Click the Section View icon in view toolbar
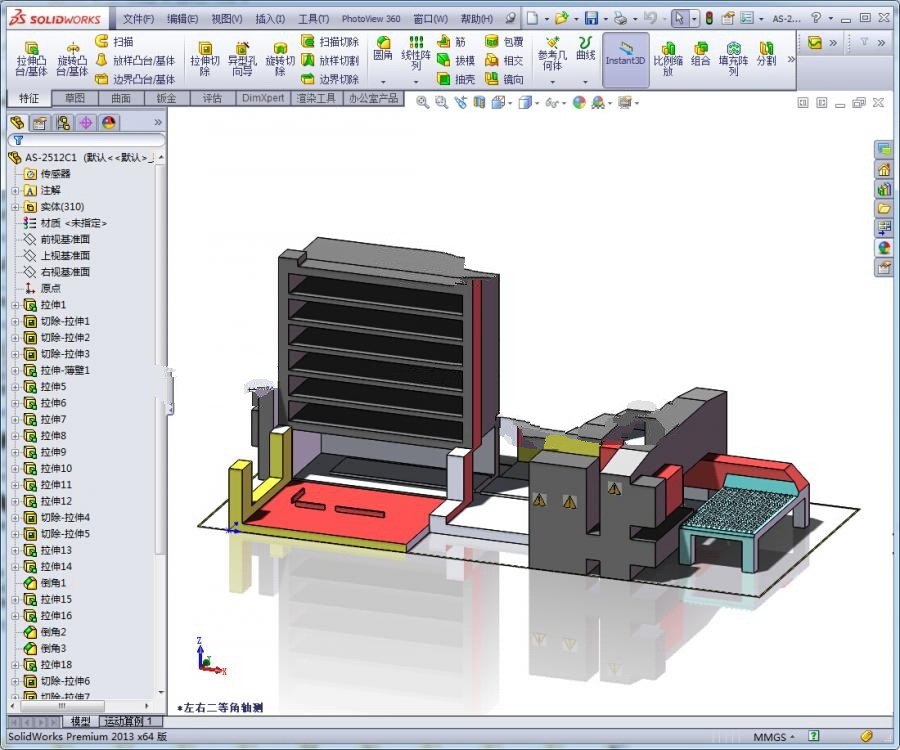This screenshot has width=900, height=750. click(x=479, y=103)
